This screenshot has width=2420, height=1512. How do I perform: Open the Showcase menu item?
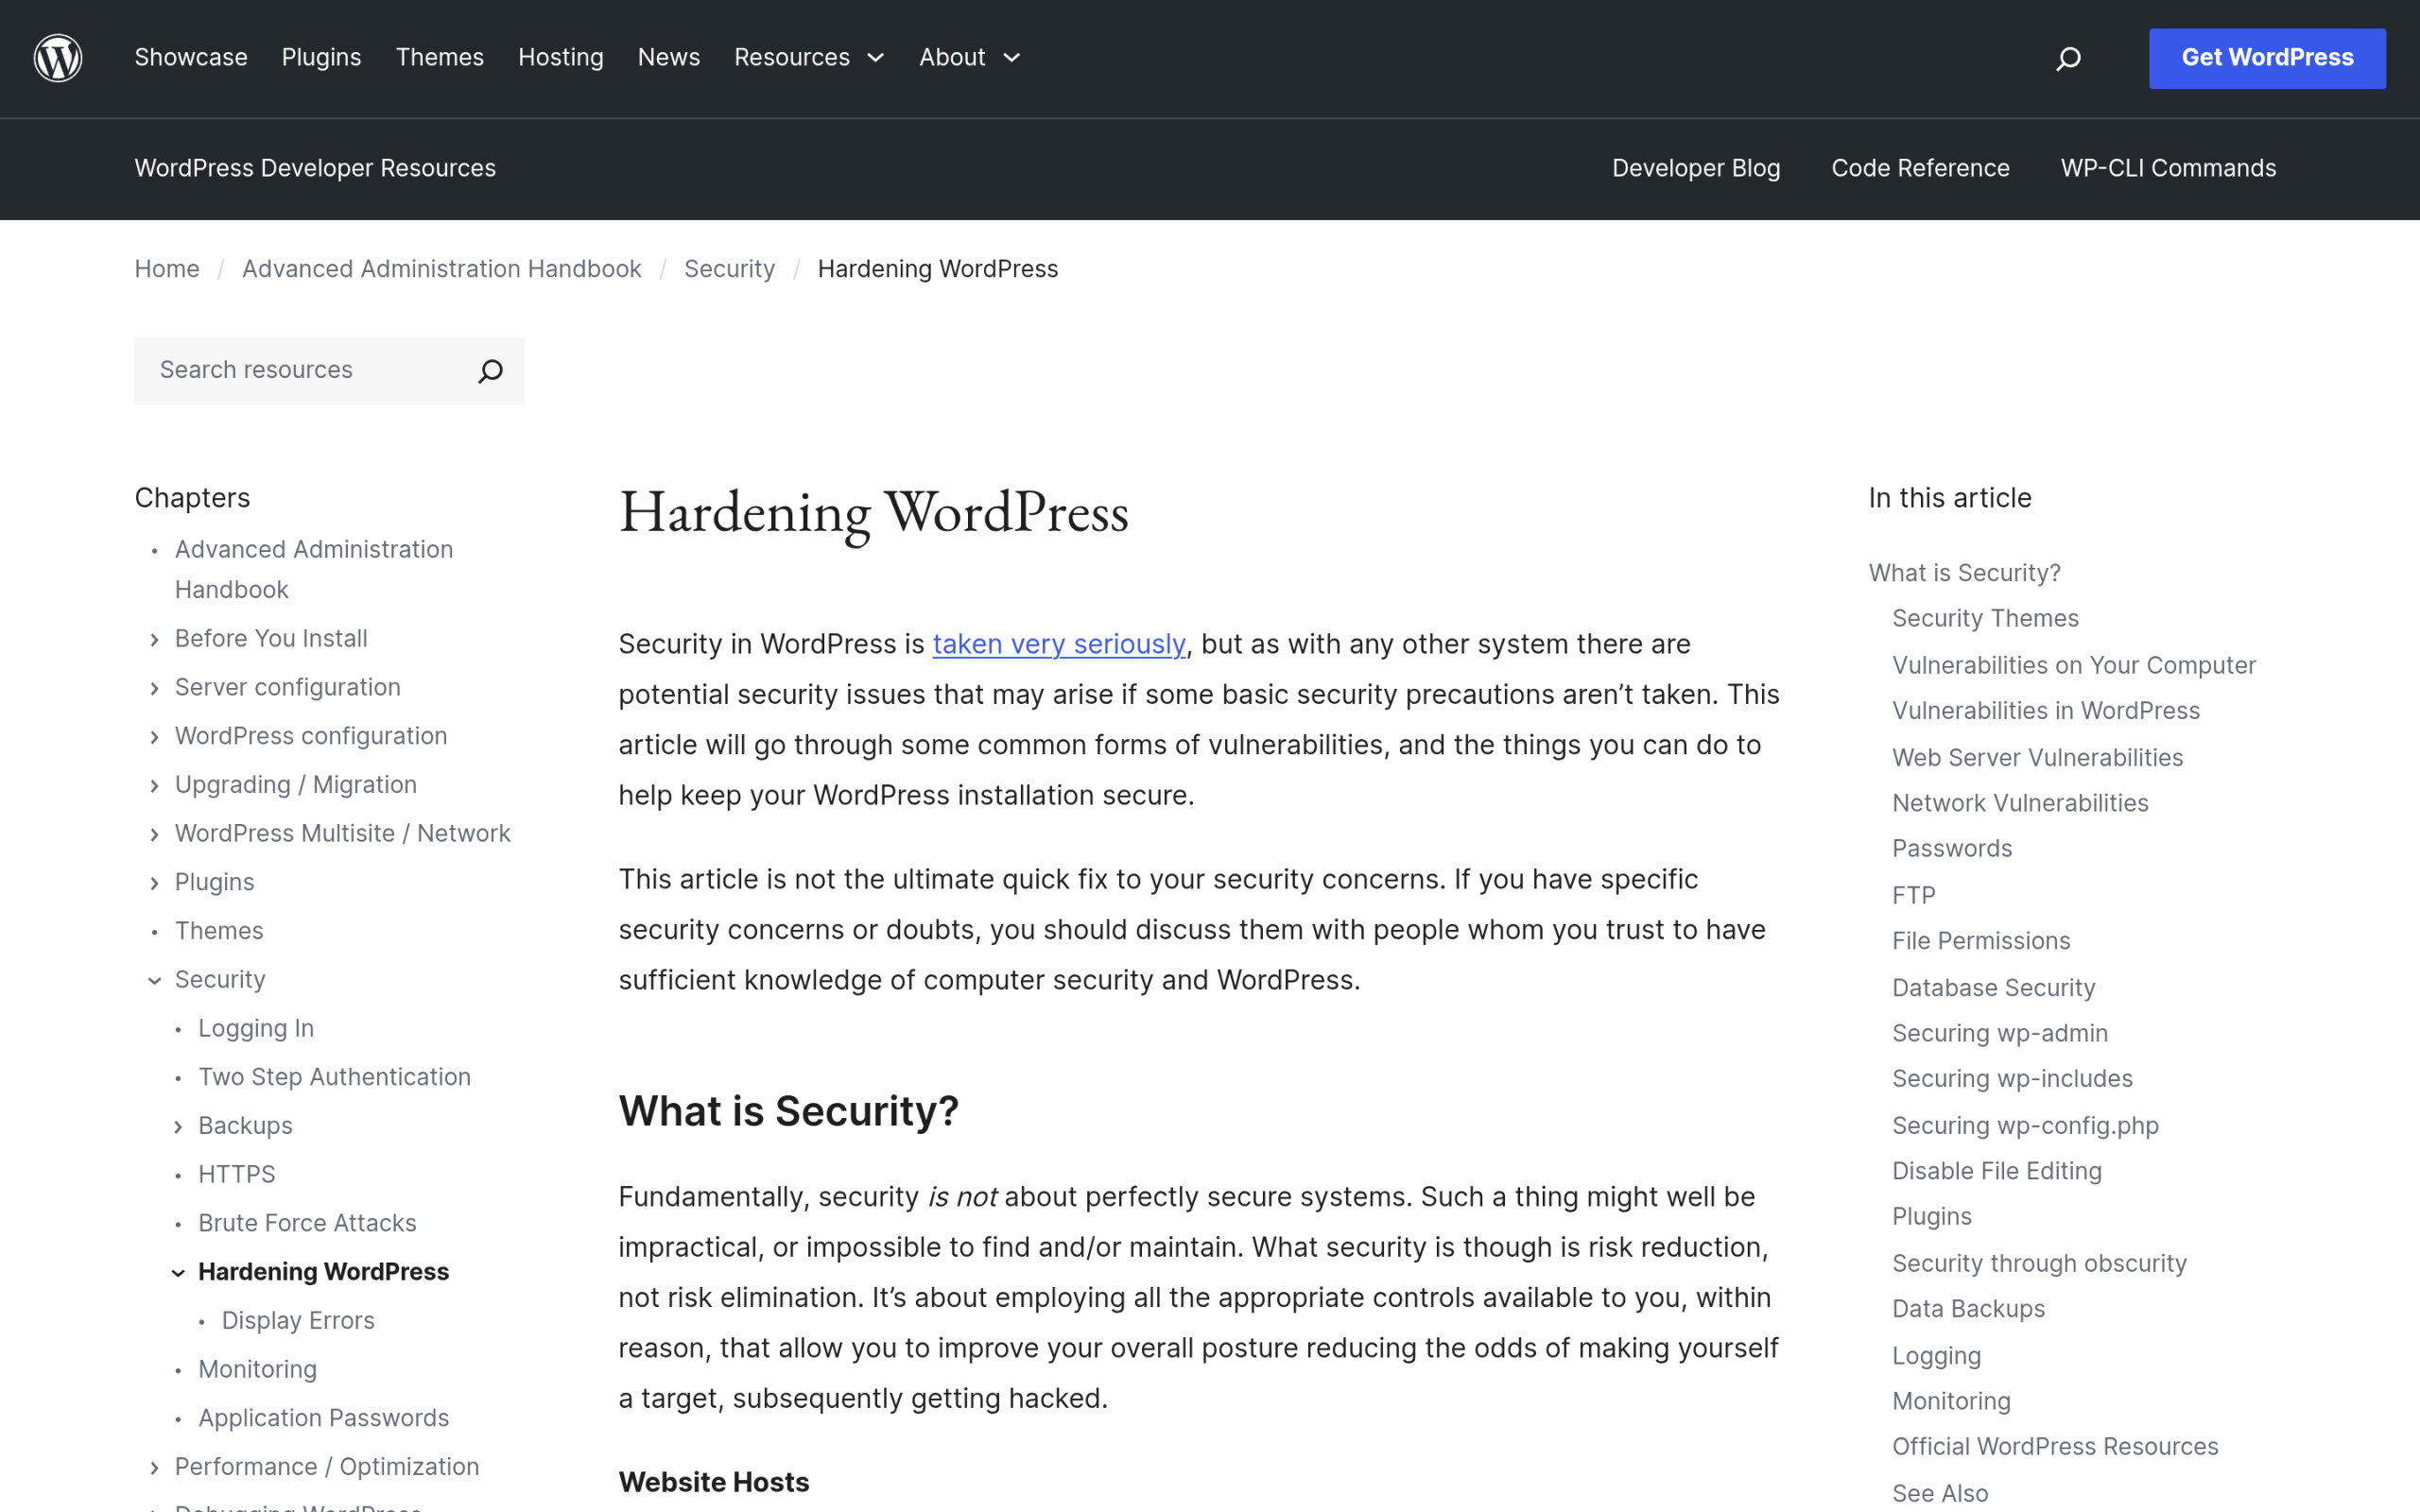pos(191,58)
